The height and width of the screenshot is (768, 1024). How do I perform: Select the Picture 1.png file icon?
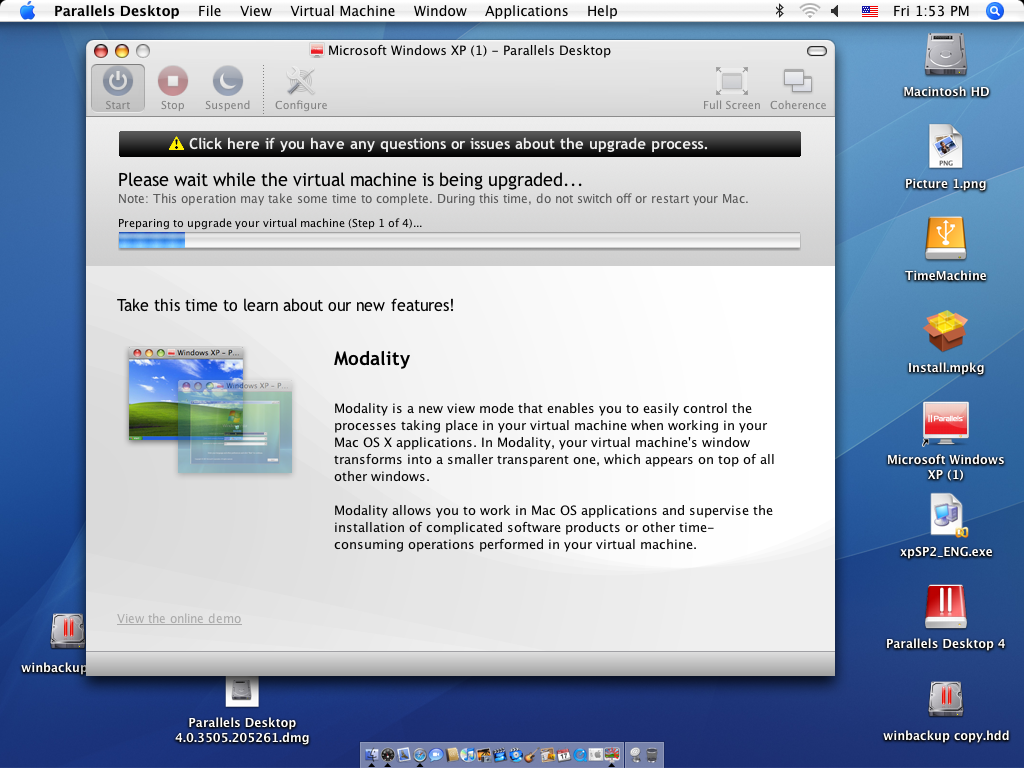point(946,146)
